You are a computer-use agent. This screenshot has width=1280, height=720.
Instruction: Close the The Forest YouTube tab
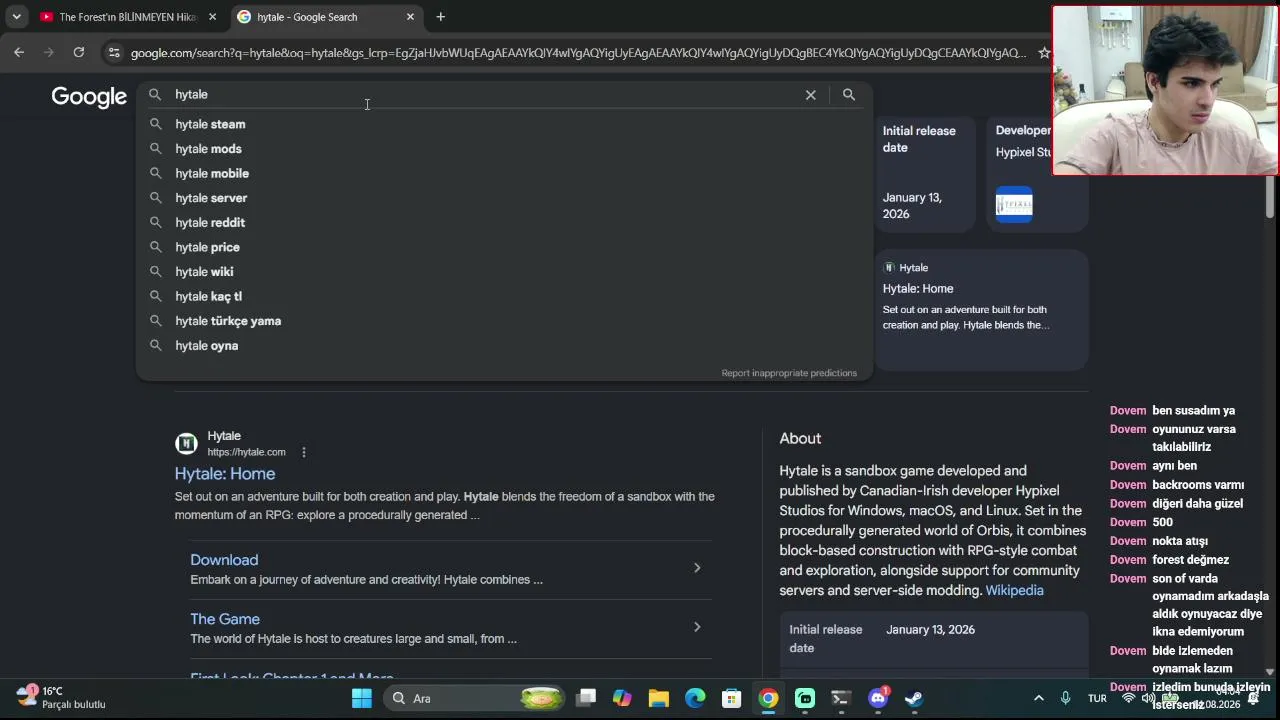tap(212, 17)
